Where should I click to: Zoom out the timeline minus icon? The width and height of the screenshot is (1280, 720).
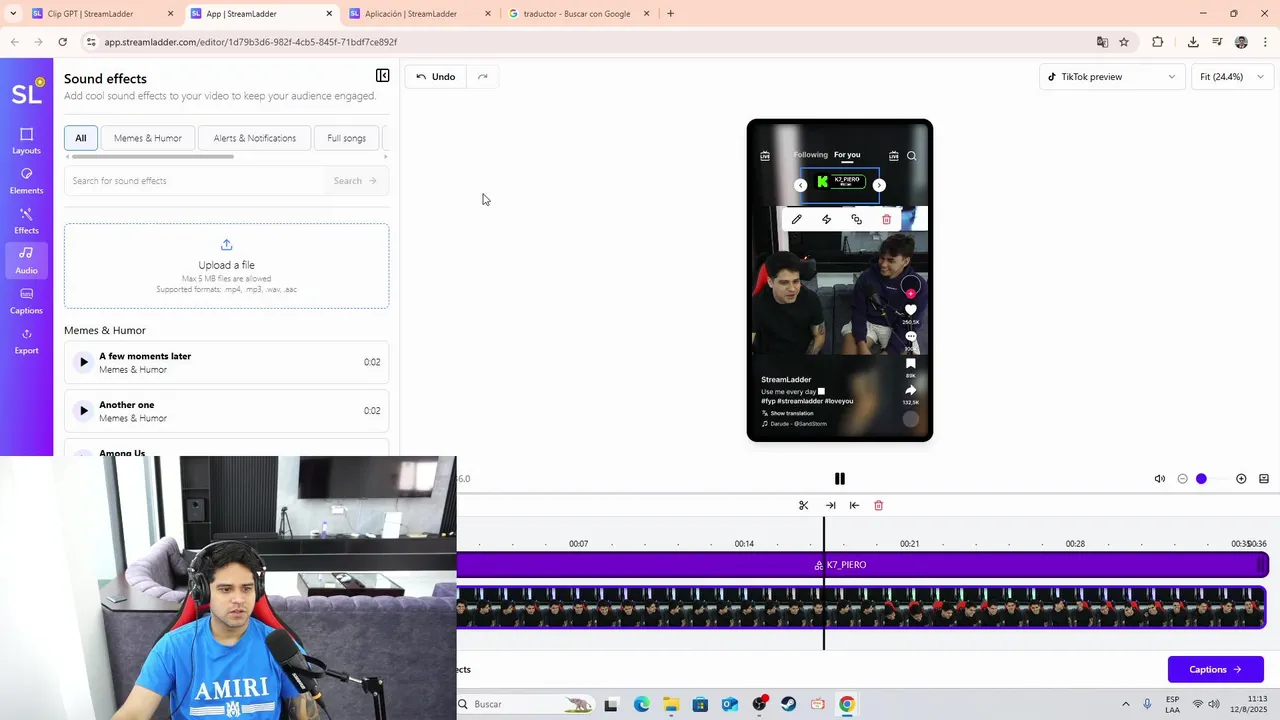[x=1182, y=479]
